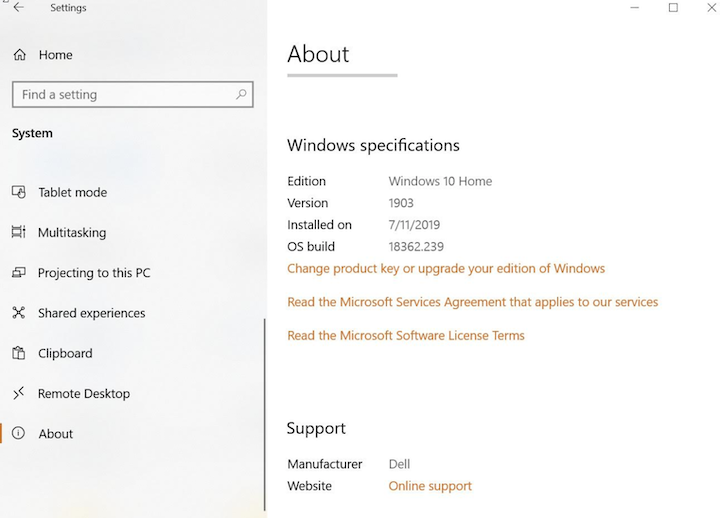
Task: Click the Remote Desktop icon
Action: (x=18, y=394)
